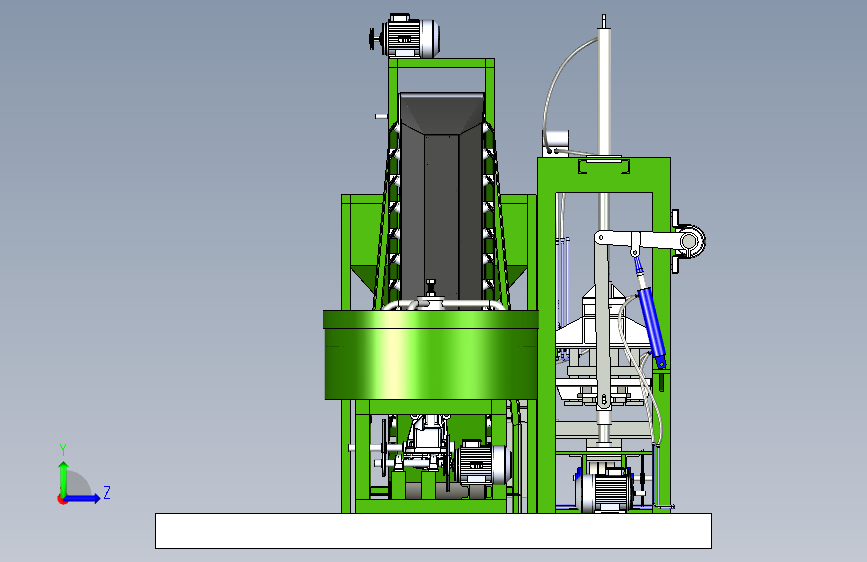This screenshot has width=867, height=562.
Task: Select the white lever arm with ring end
Action: pos(650,241)
